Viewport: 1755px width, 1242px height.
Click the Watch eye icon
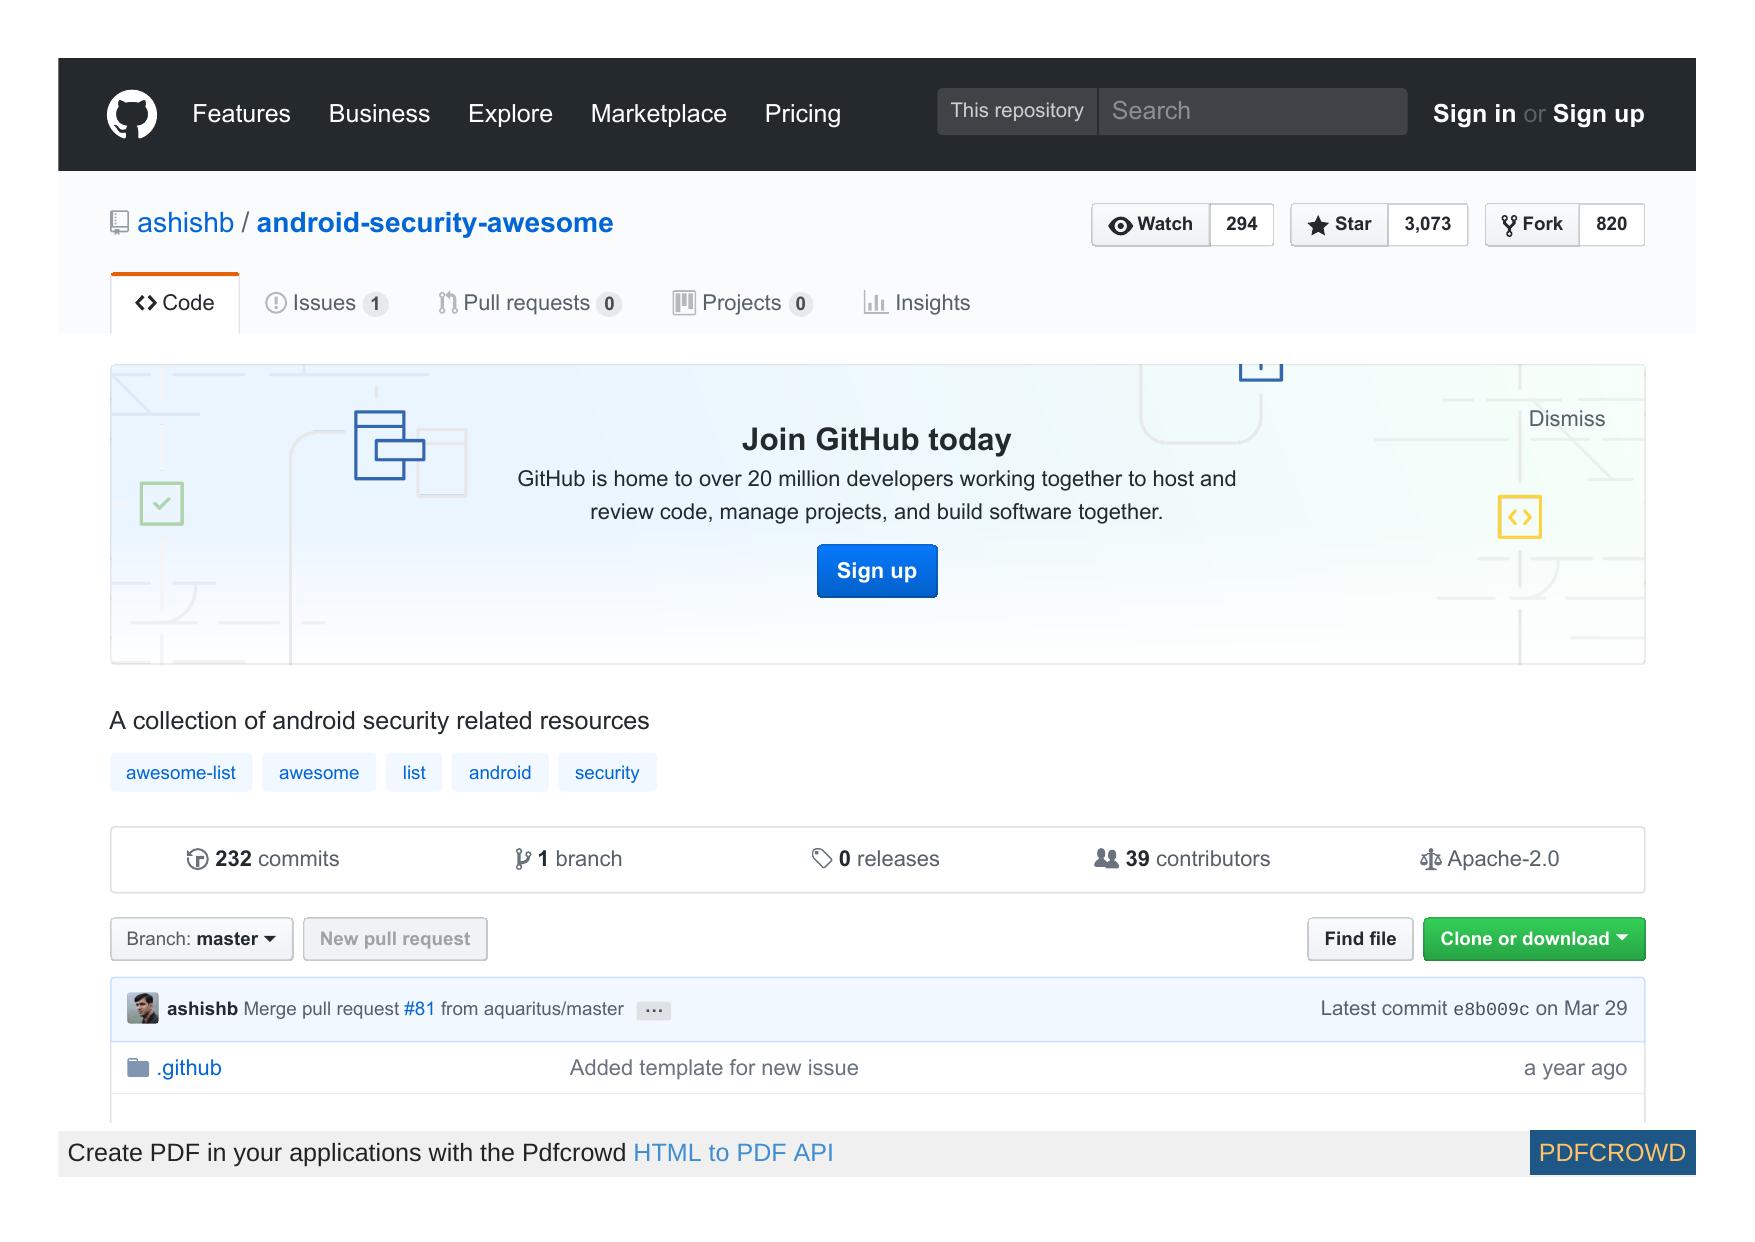(x=1122, y=224)
